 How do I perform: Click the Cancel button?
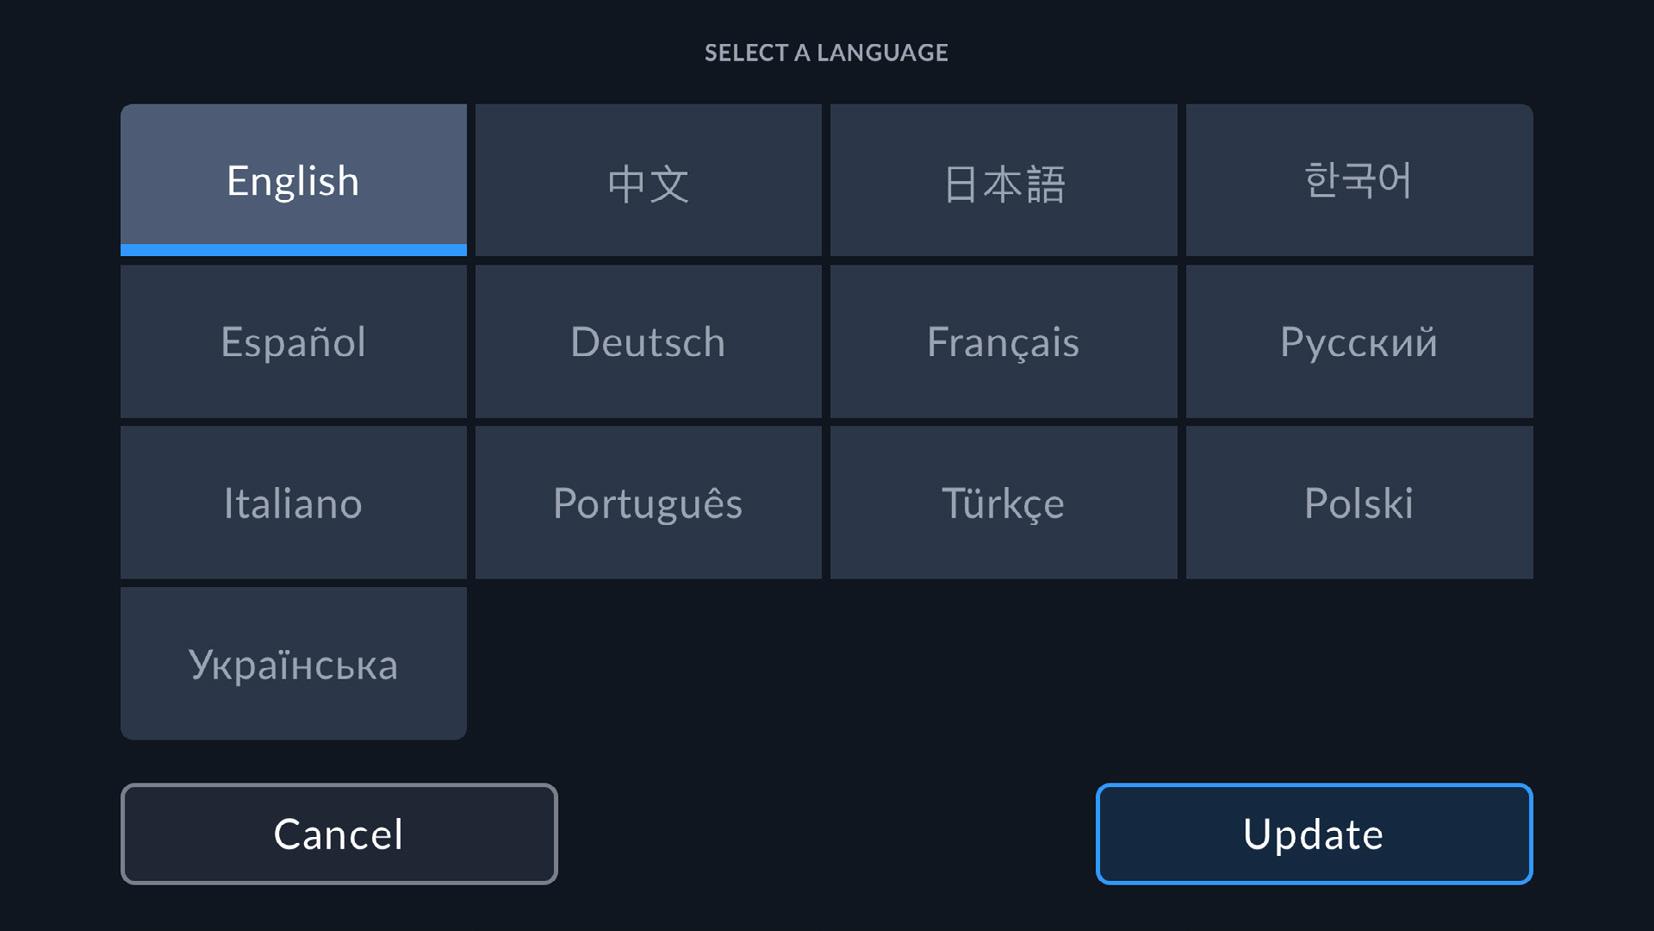click(339, 833)
